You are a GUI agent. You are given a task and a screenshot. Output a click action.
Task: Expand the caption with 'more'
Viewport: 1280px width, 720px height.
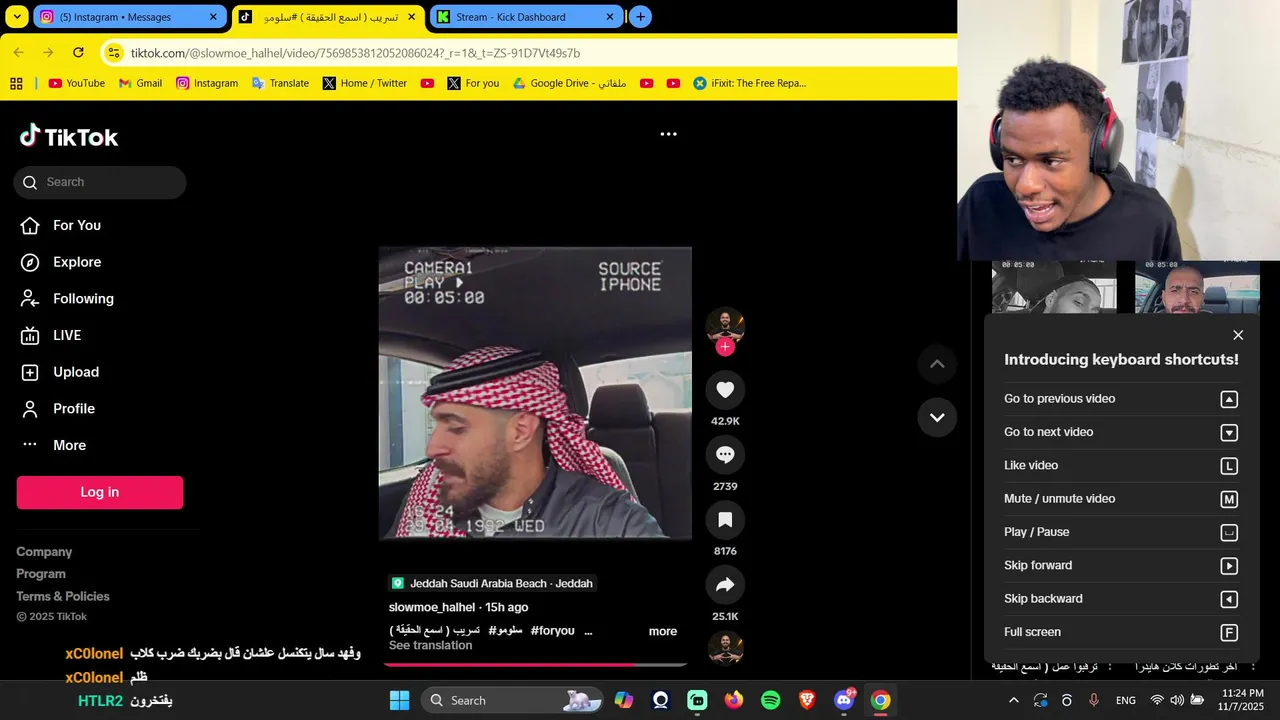tap(663, 631)
